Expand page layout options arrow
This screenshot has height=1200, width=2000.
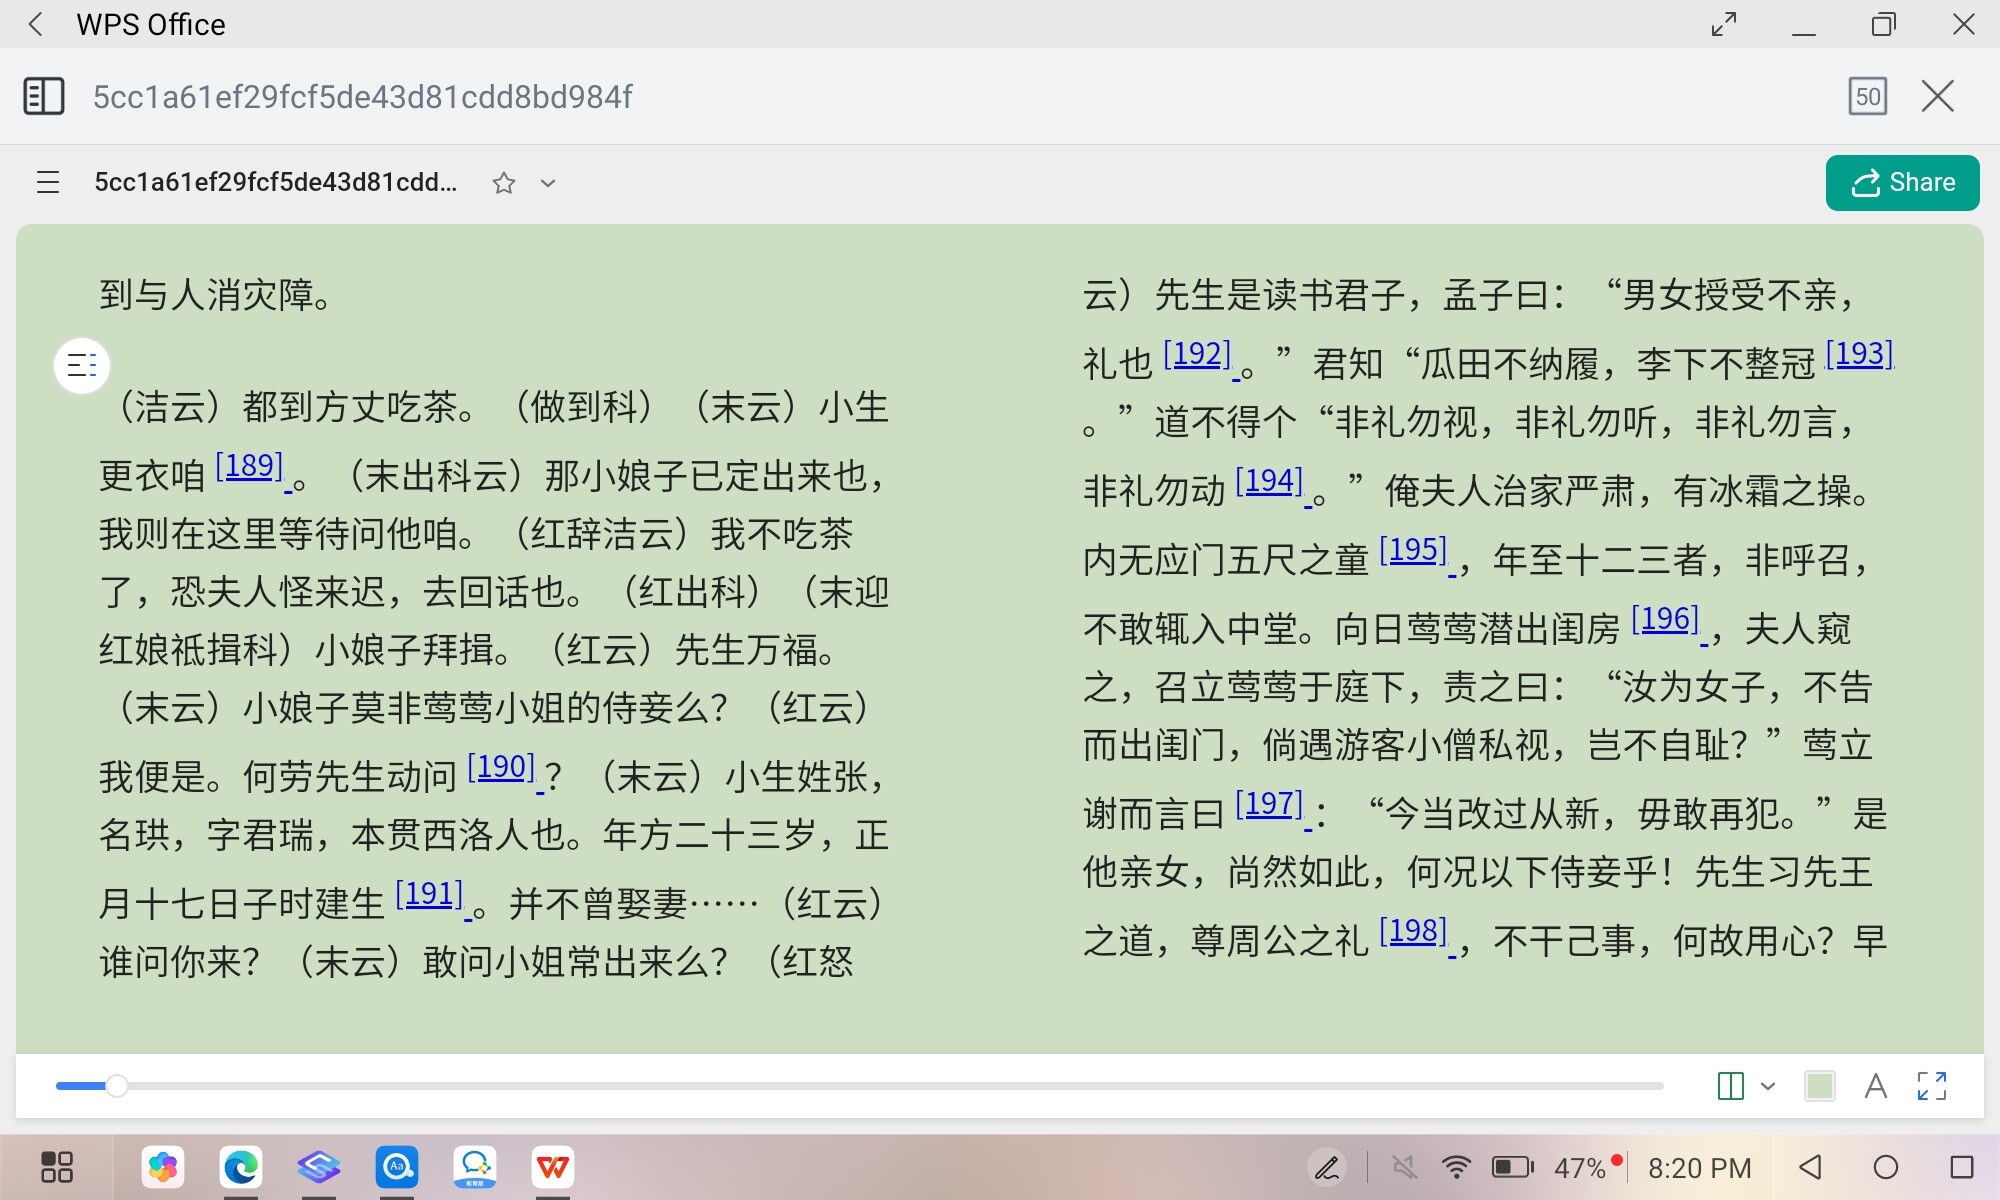[x=1768, y=1086]
